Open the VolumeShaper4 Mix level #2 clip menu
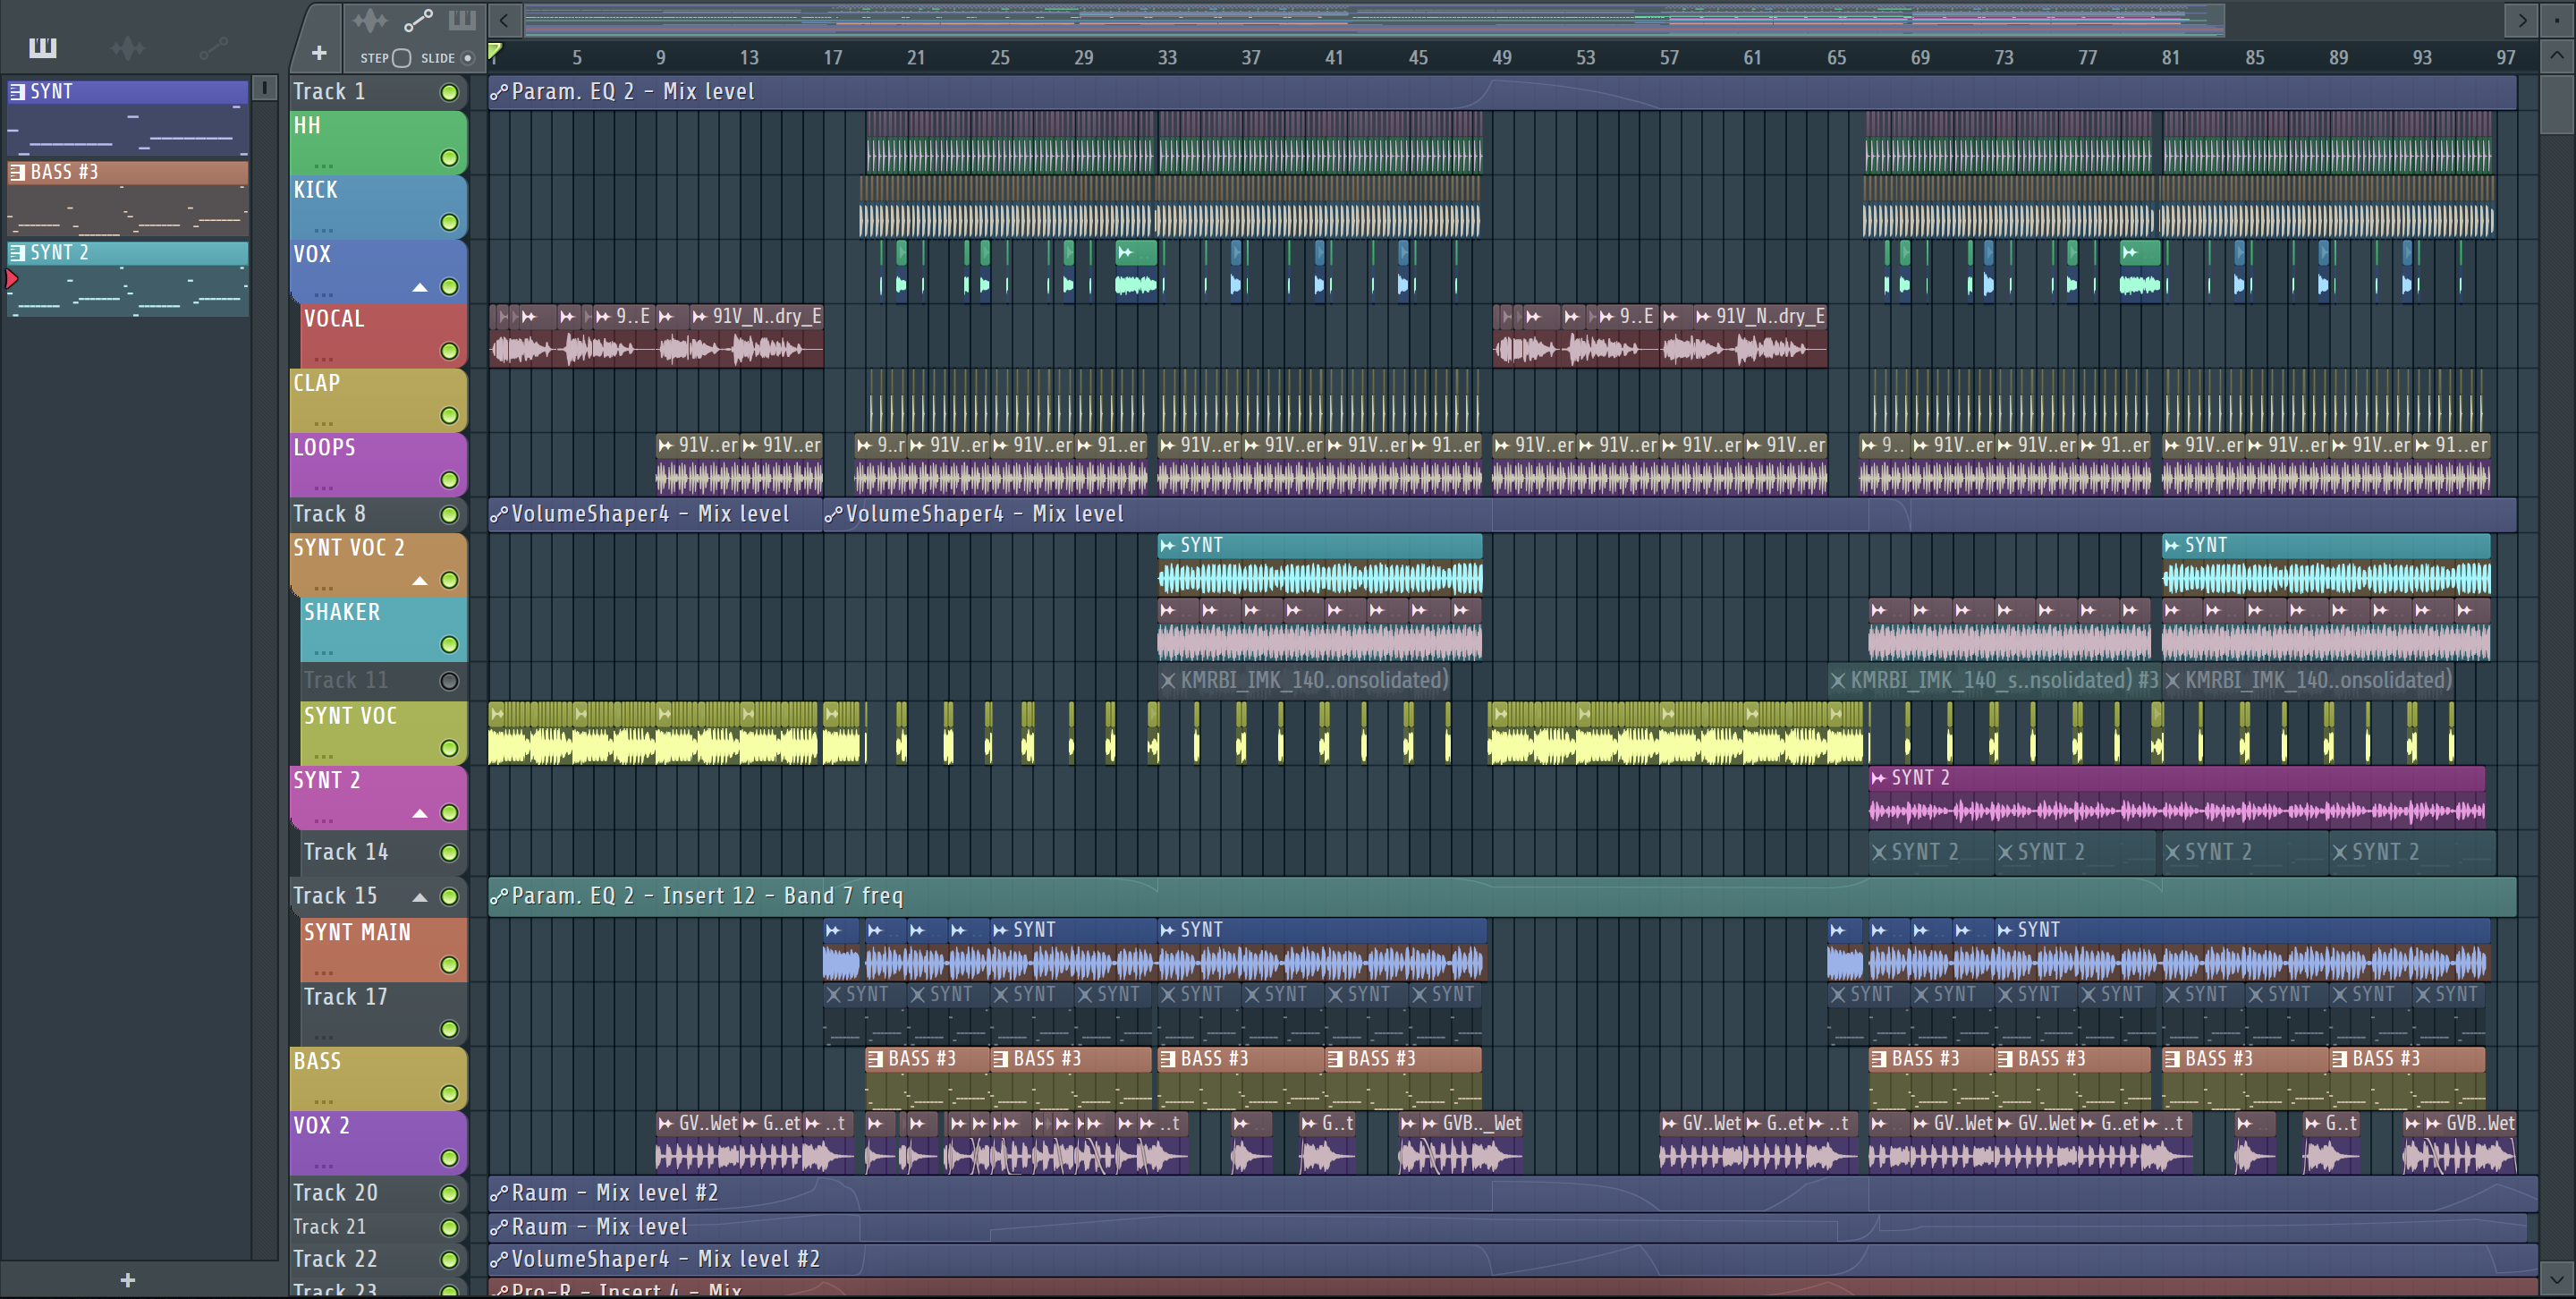Screen dimensions: 2576x1299 499,1259
